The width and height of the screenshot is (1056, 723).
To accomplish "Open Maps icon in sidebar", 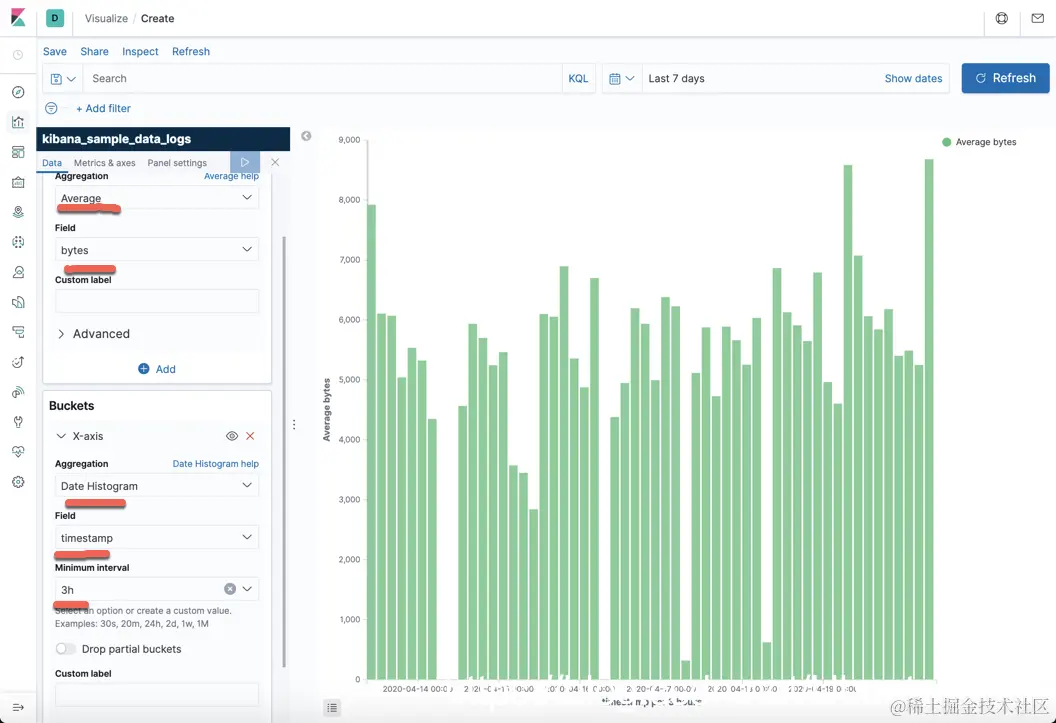I will [x=18, y=212].
